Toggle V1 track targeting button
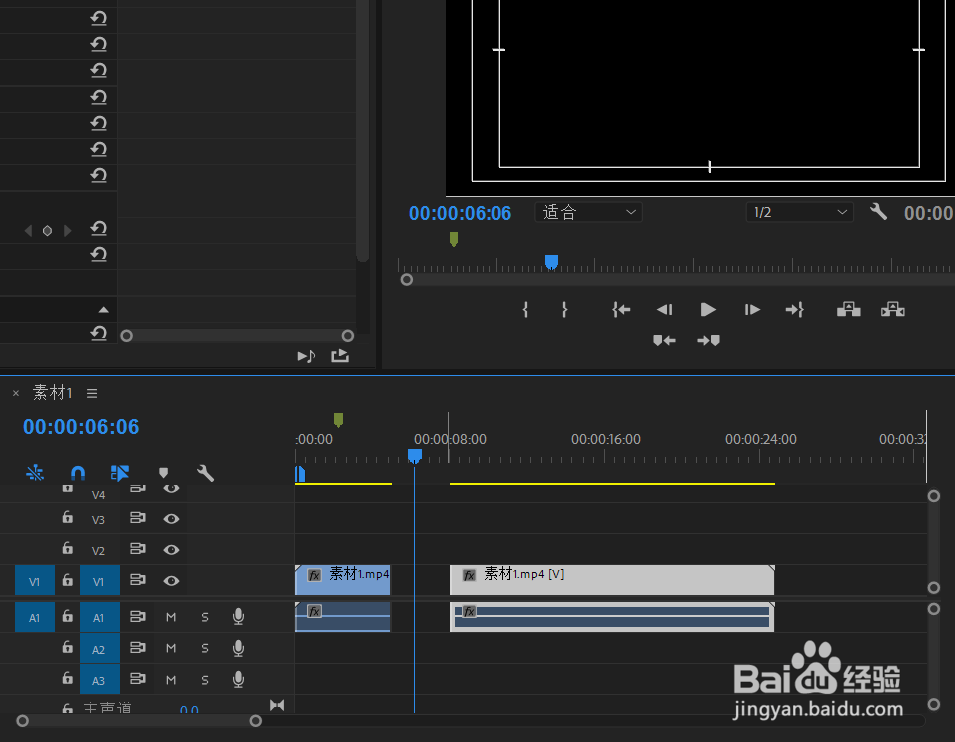 (99, 581)
